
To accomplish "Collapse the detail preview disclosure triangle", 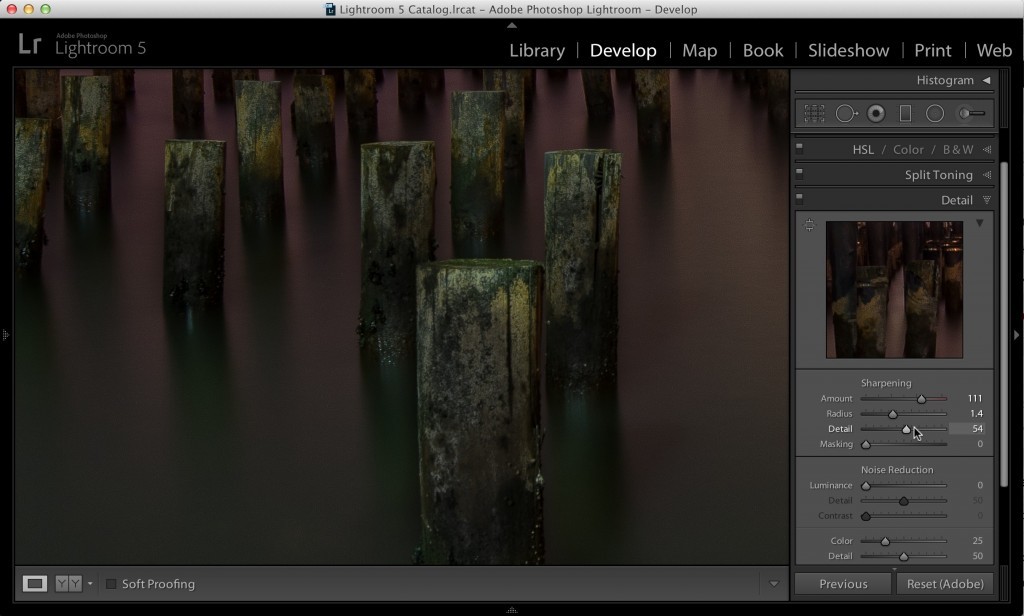I will pos(980,223).
